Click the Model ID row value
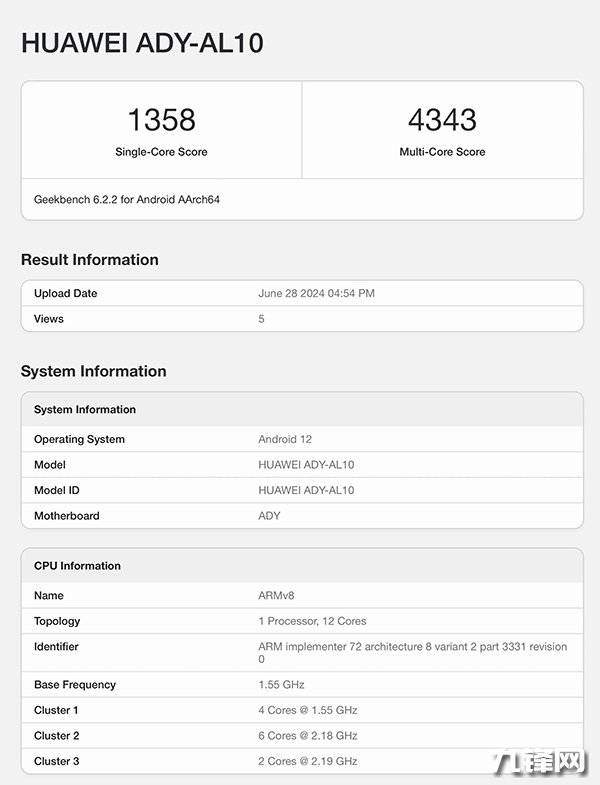 [x=306, y=490]
